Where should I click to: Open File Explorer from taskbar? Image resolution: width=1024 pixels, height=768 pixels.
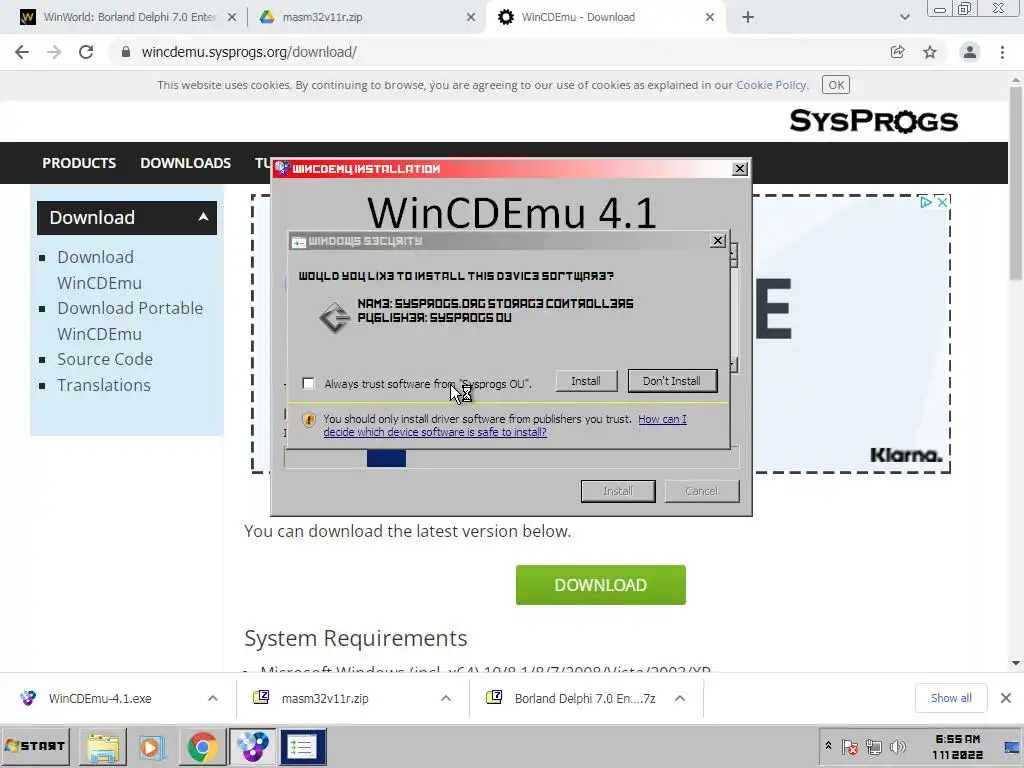(x=103, y=746)
